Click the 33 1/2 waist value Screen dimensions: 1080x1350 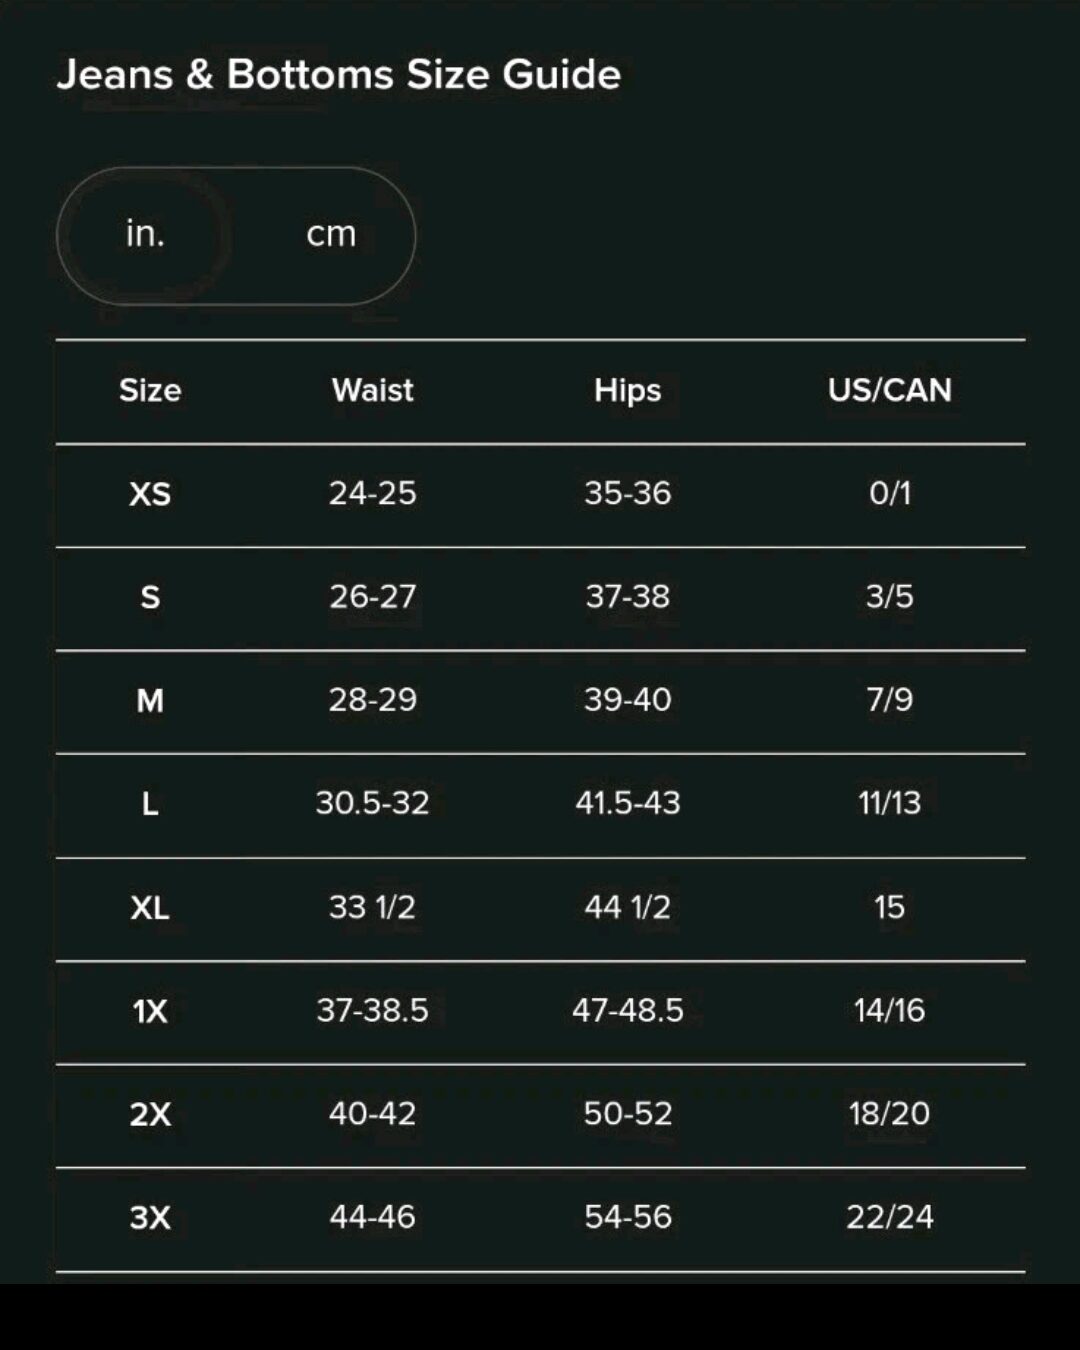(372, 907)
